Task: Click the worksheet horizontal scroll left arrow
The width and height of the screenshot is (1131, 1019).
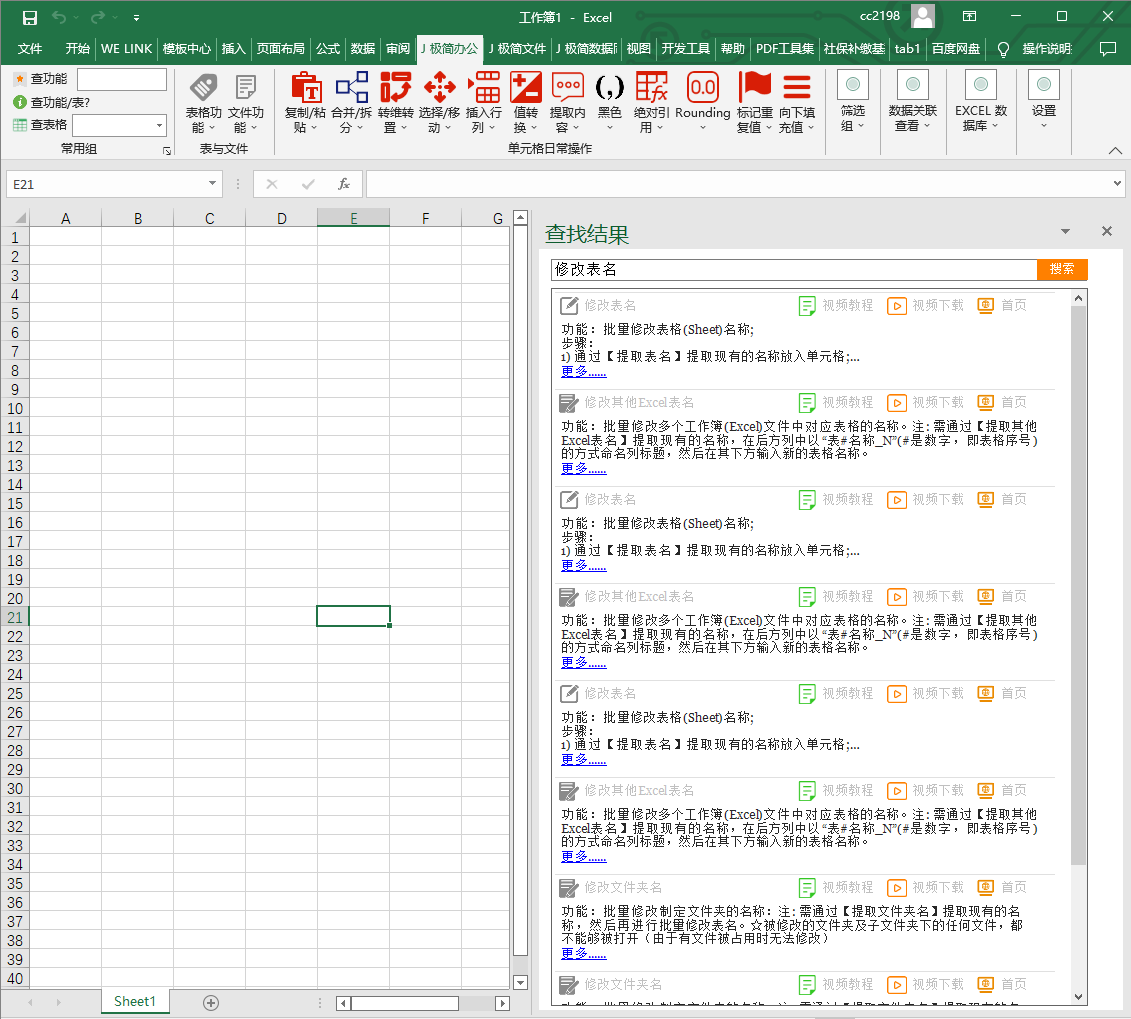Action: pyautogui.click(x=343, y=1003)
